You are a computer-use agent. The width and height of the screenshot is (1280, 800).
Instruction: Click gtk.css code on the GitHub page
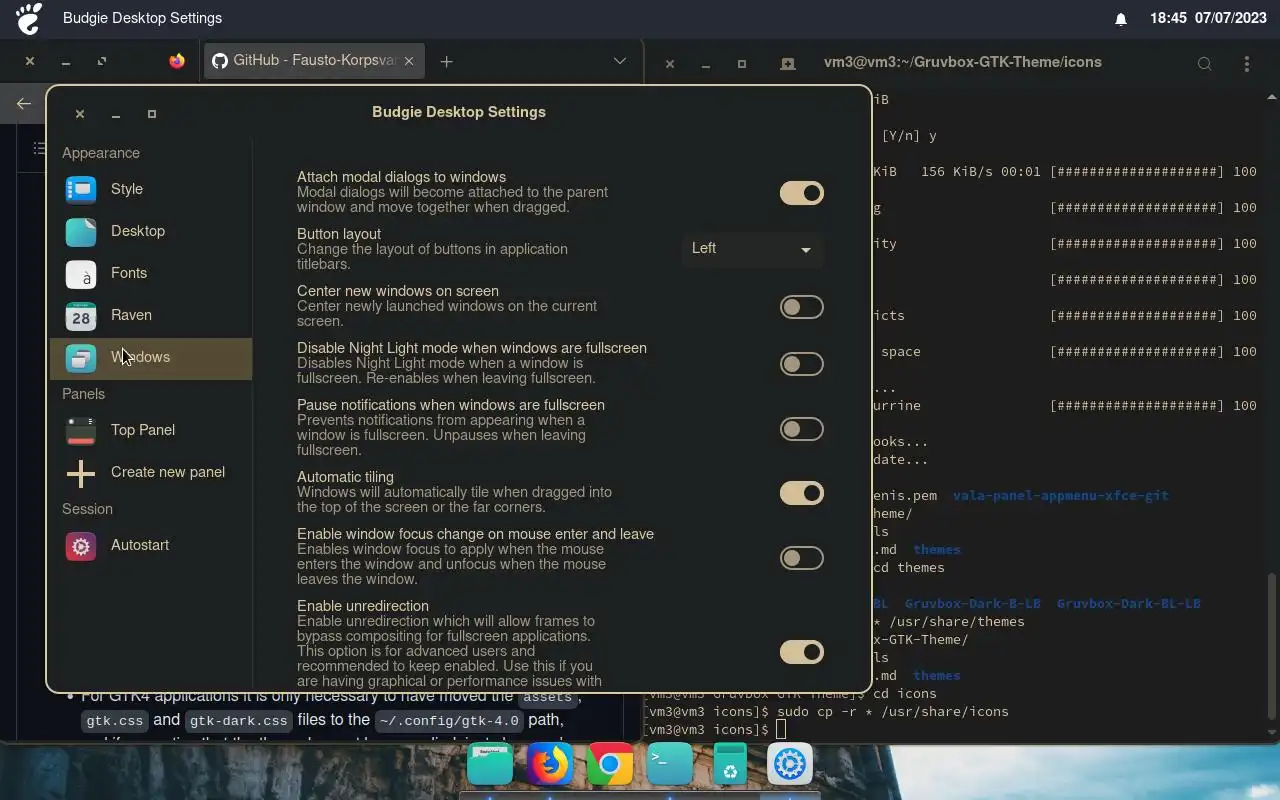pyautogui.click(x=115, y=720)
